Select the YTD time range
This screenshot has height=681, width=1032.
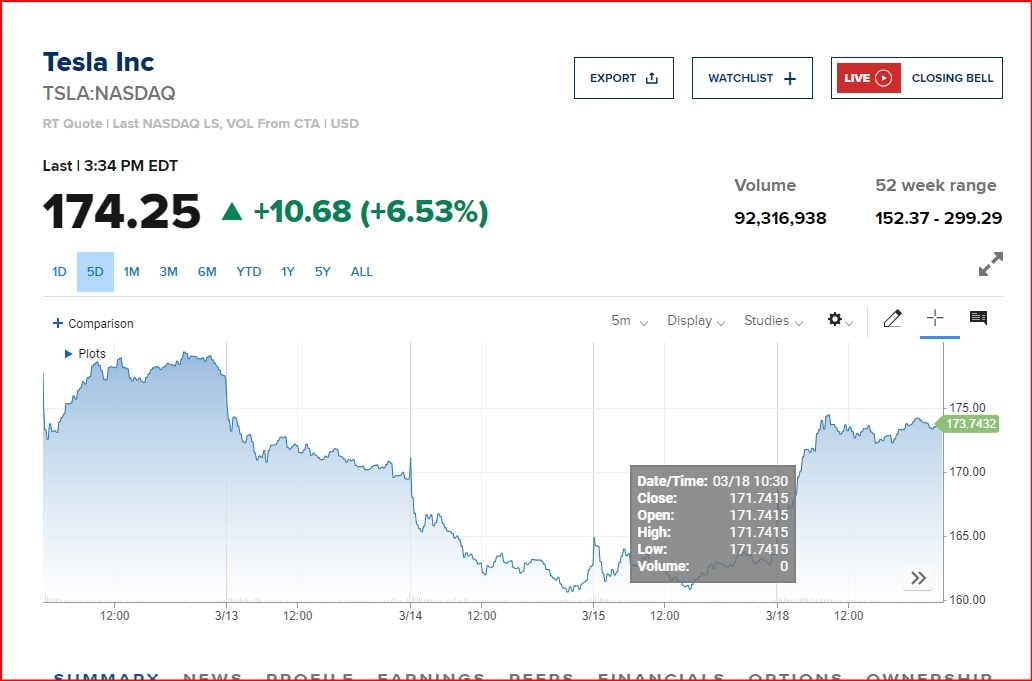248,272
